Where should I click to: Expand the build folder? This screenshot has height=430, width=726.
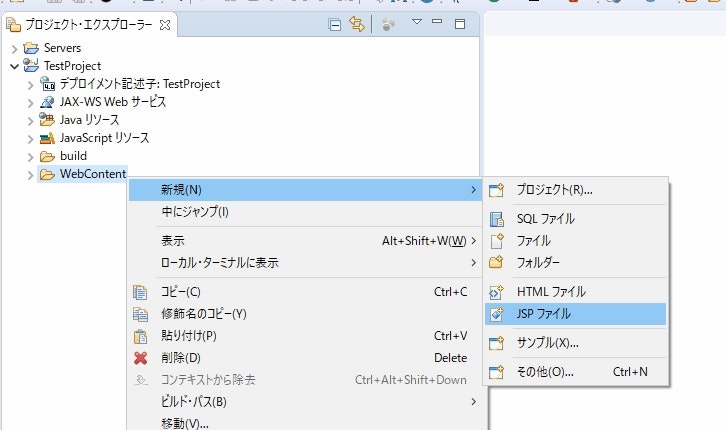click(31, 157)
